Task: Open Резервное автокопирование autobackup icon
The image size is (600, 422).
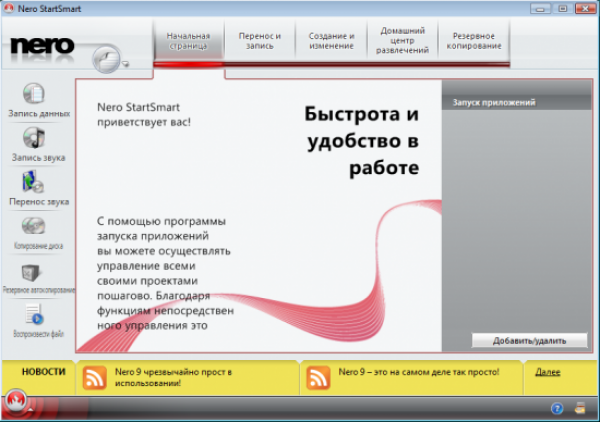Action: 33,272
